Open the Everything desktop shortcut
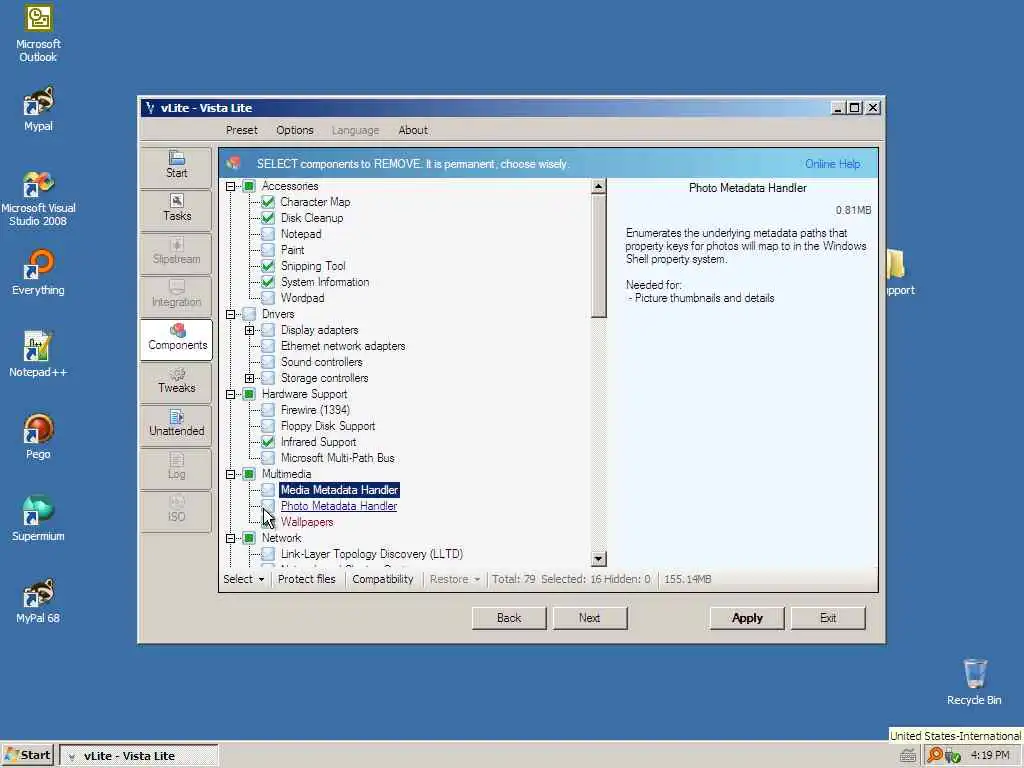This screenshot has width=1024, height=768. (x=38, y=272)
